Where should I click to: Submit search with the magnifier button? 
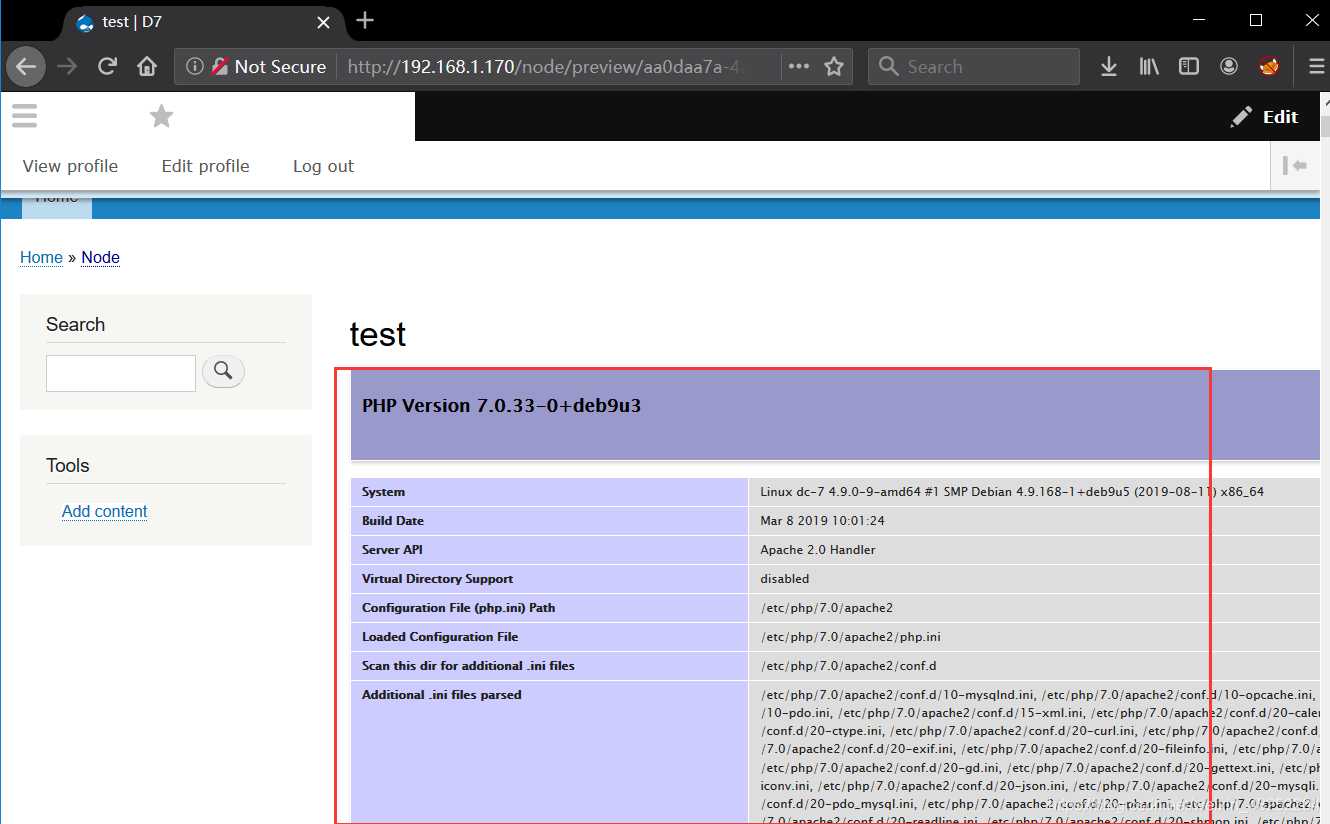[x=223, y=372]
